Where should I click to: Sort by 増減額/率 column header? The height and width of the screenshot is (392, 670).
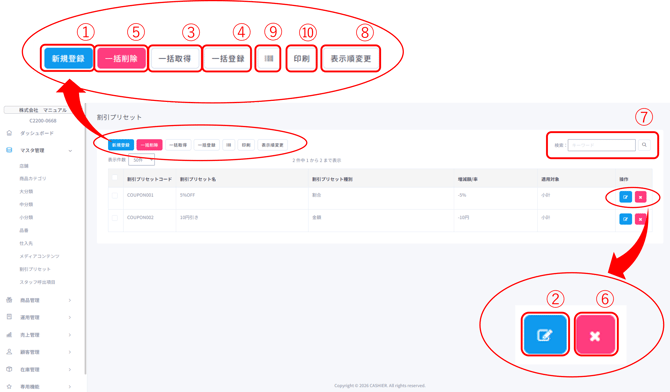tap(468, 180)
